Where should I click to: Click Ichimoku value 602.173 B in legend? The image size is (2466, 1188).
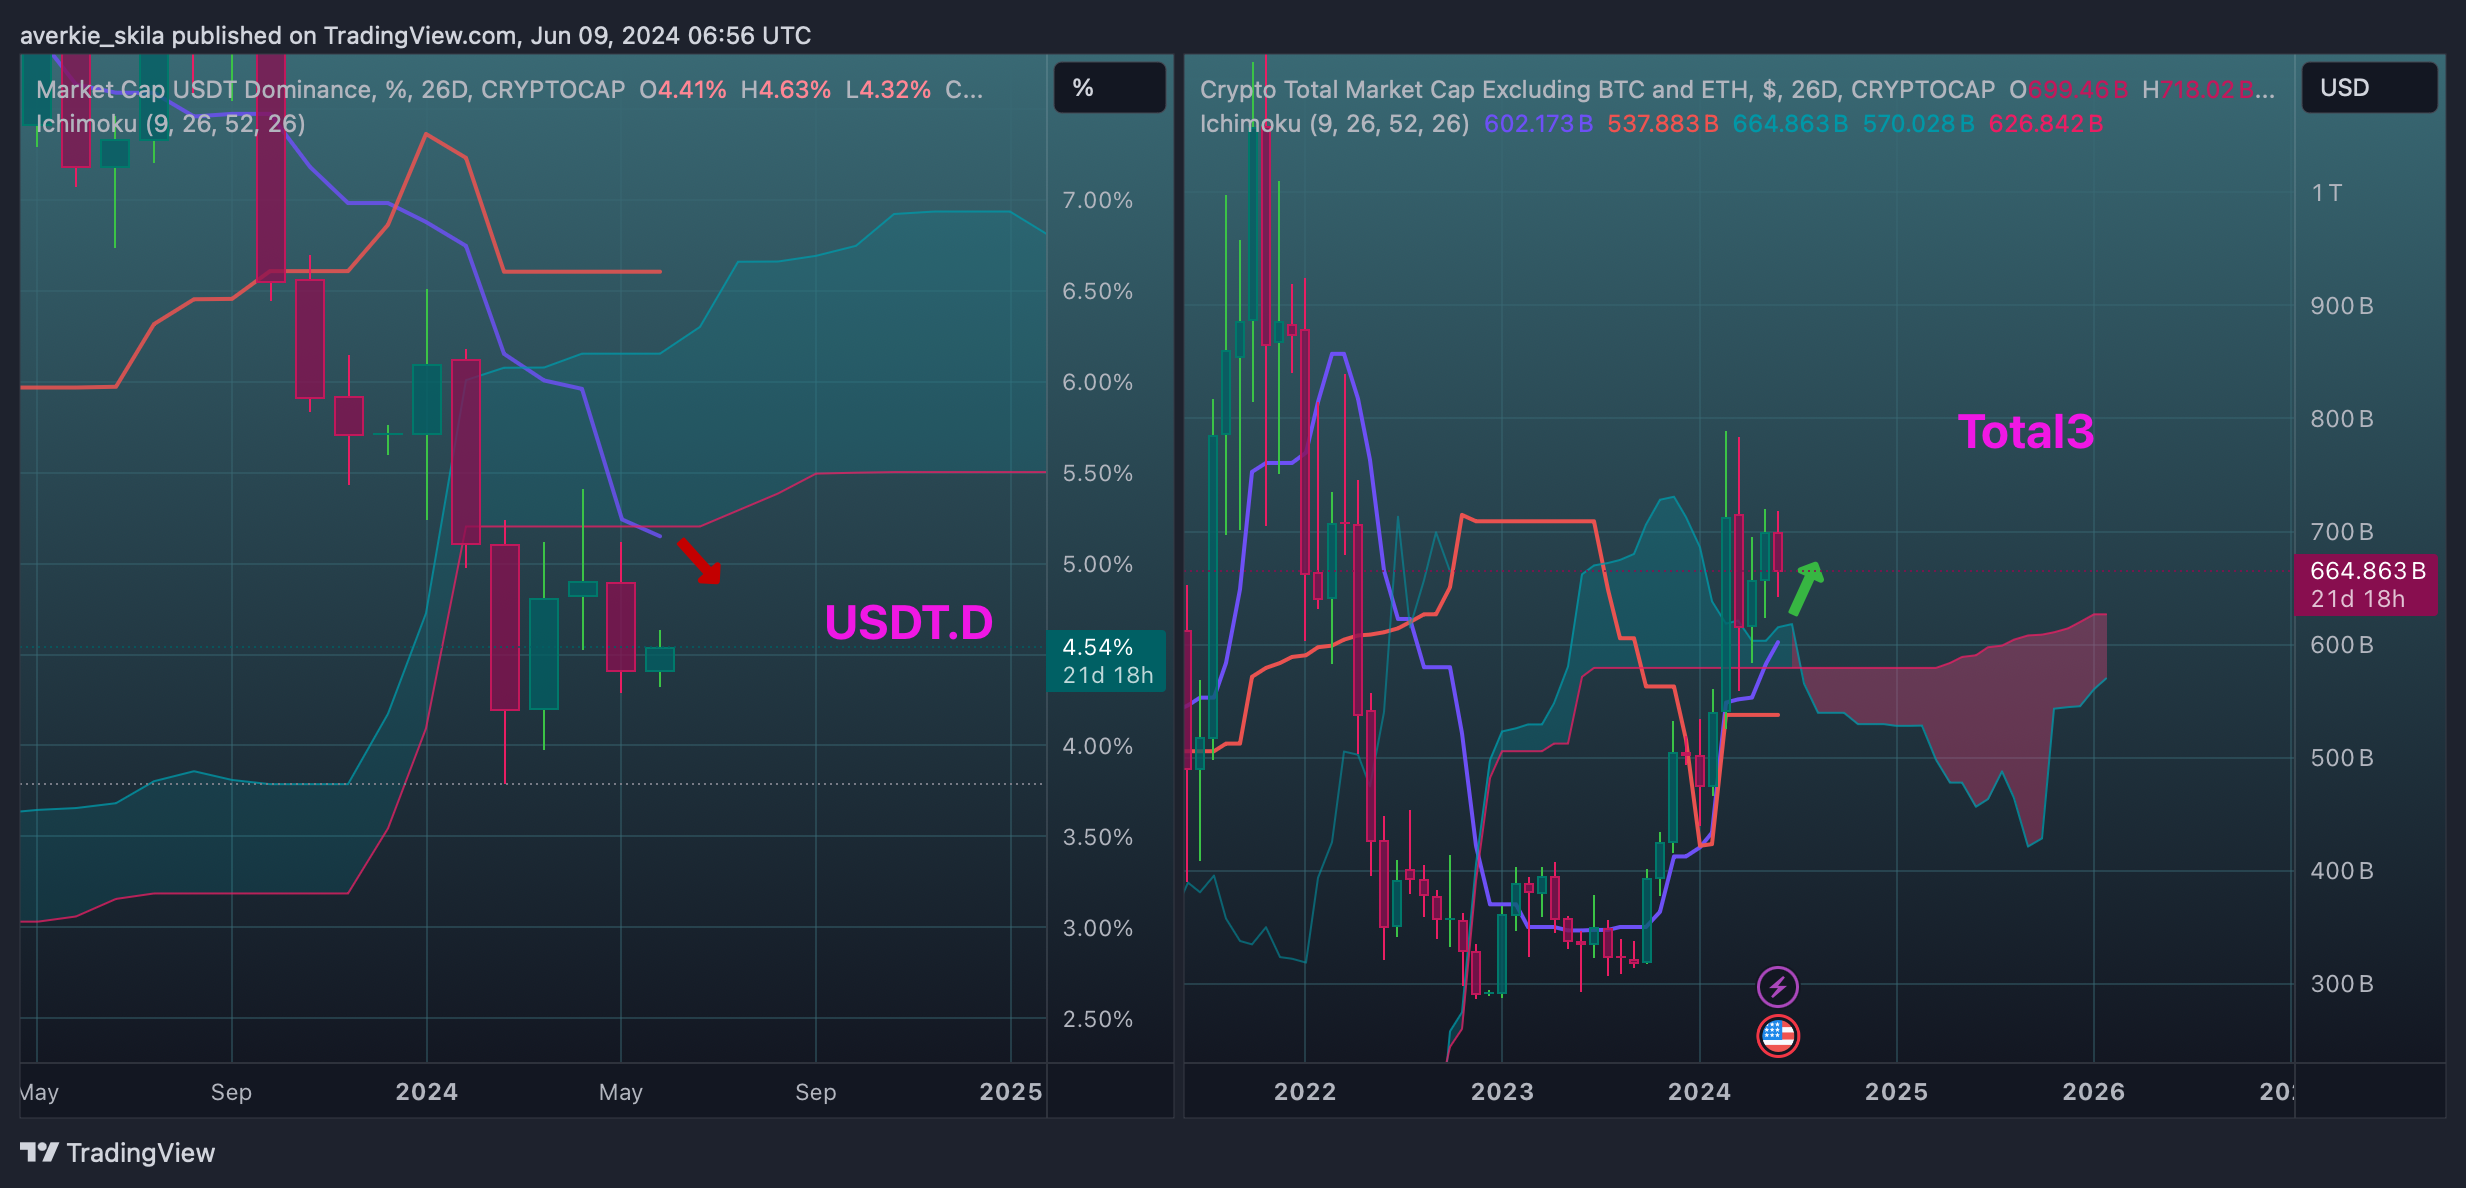tap(1538, 124)
